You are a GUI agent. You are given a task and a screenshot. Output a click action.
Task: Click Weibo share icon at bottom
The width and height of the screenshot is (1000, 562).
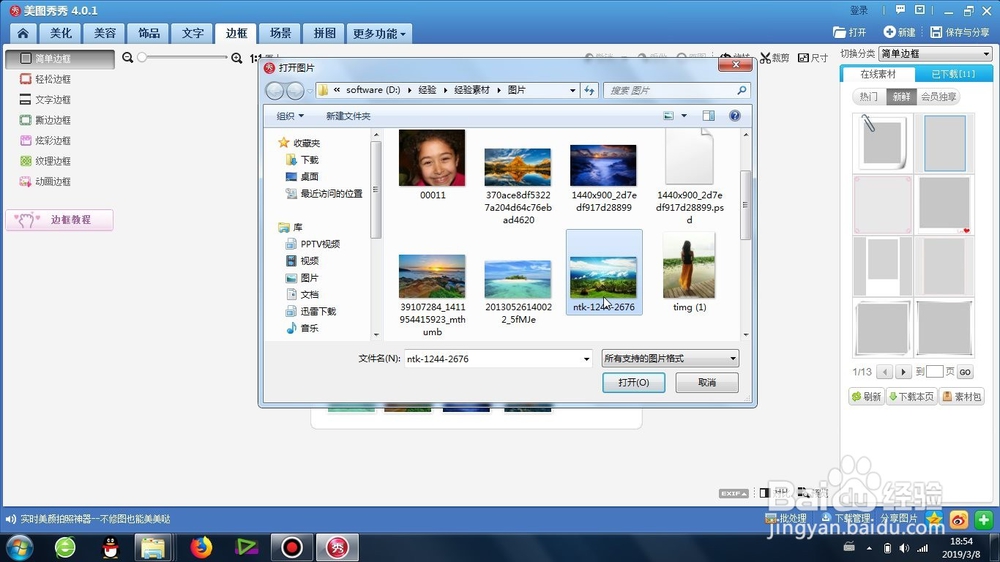[959, 520]
